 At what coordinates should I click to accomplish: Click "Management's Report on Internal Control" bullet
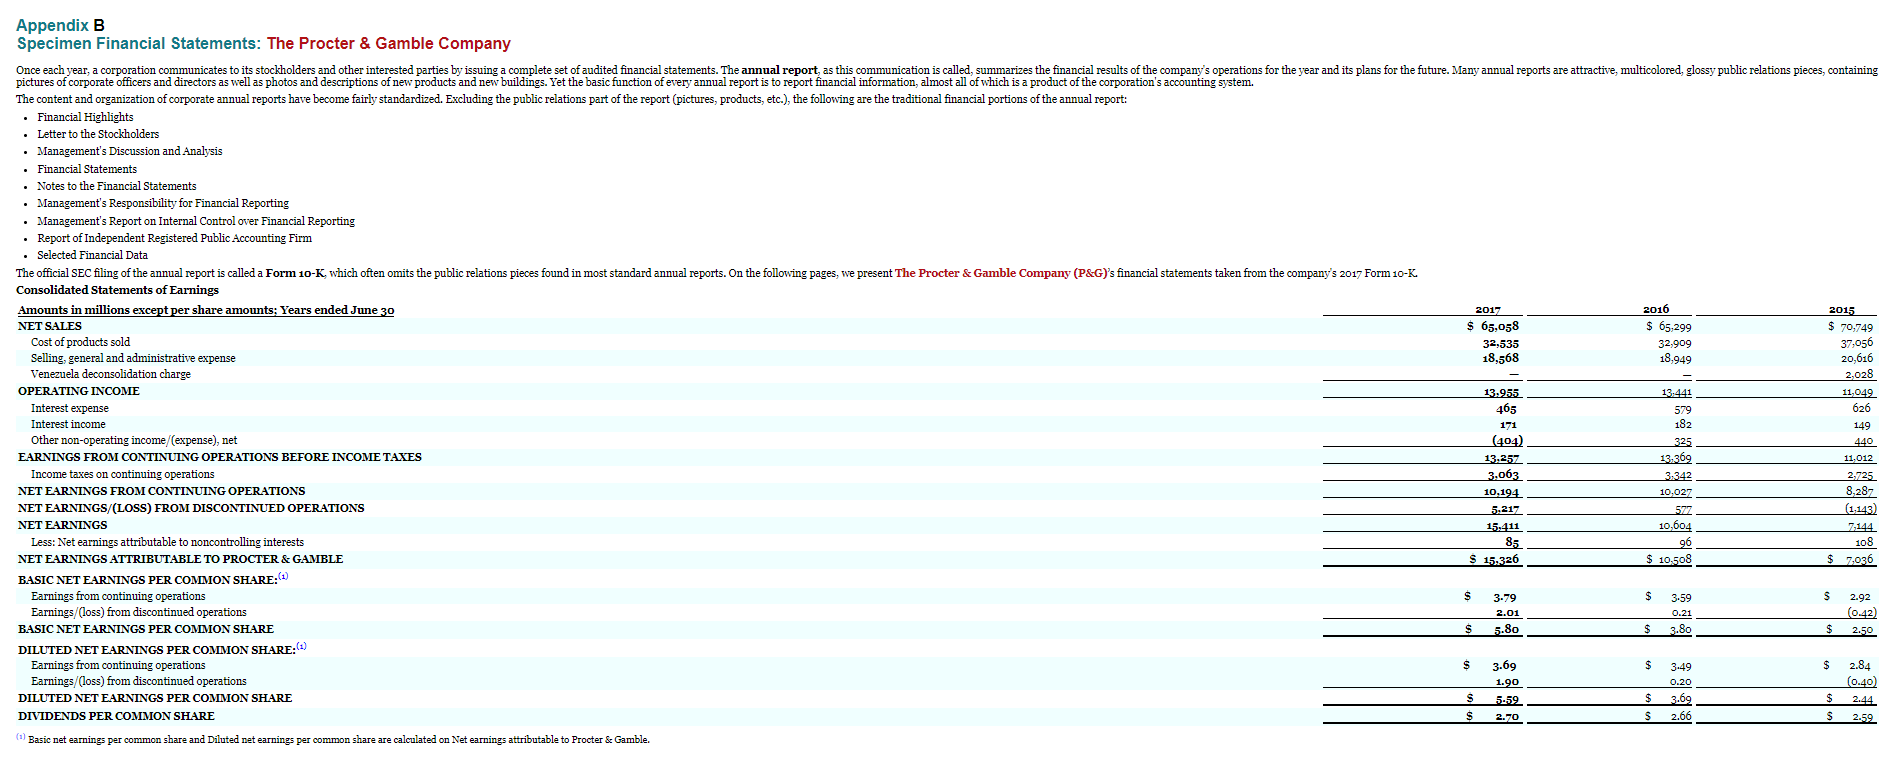196,221
